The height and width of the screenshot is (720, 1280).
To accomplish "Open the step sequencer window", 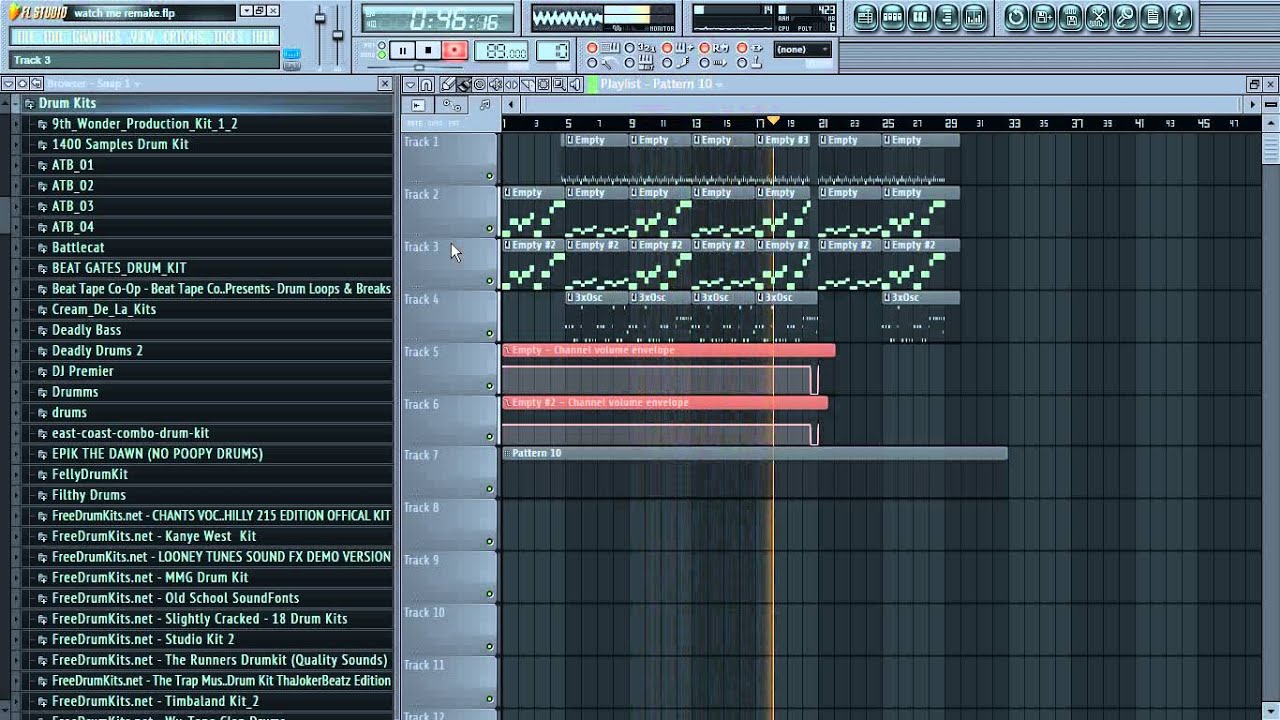I will coord(892,17).
